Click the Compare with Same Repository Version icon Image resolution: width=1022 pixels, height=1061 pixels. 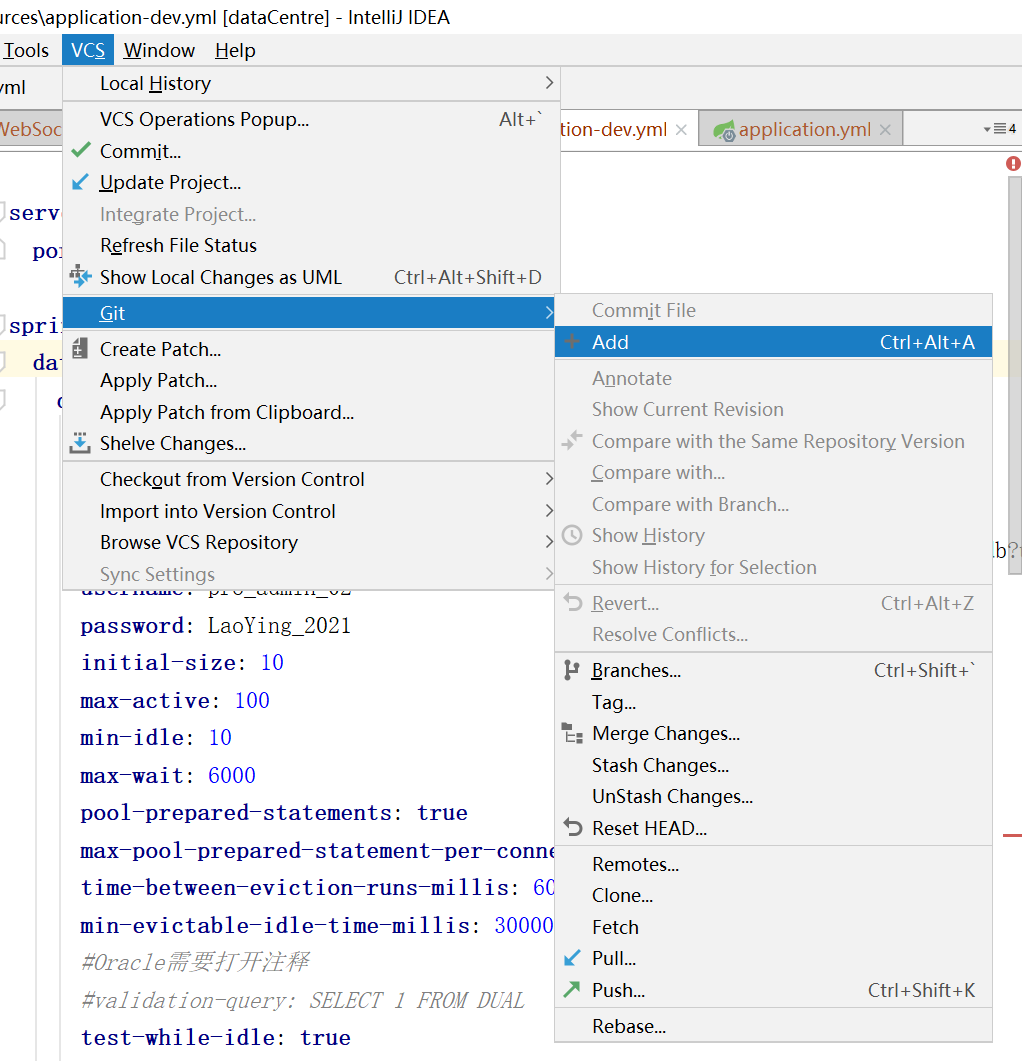(x=572, y=441)
